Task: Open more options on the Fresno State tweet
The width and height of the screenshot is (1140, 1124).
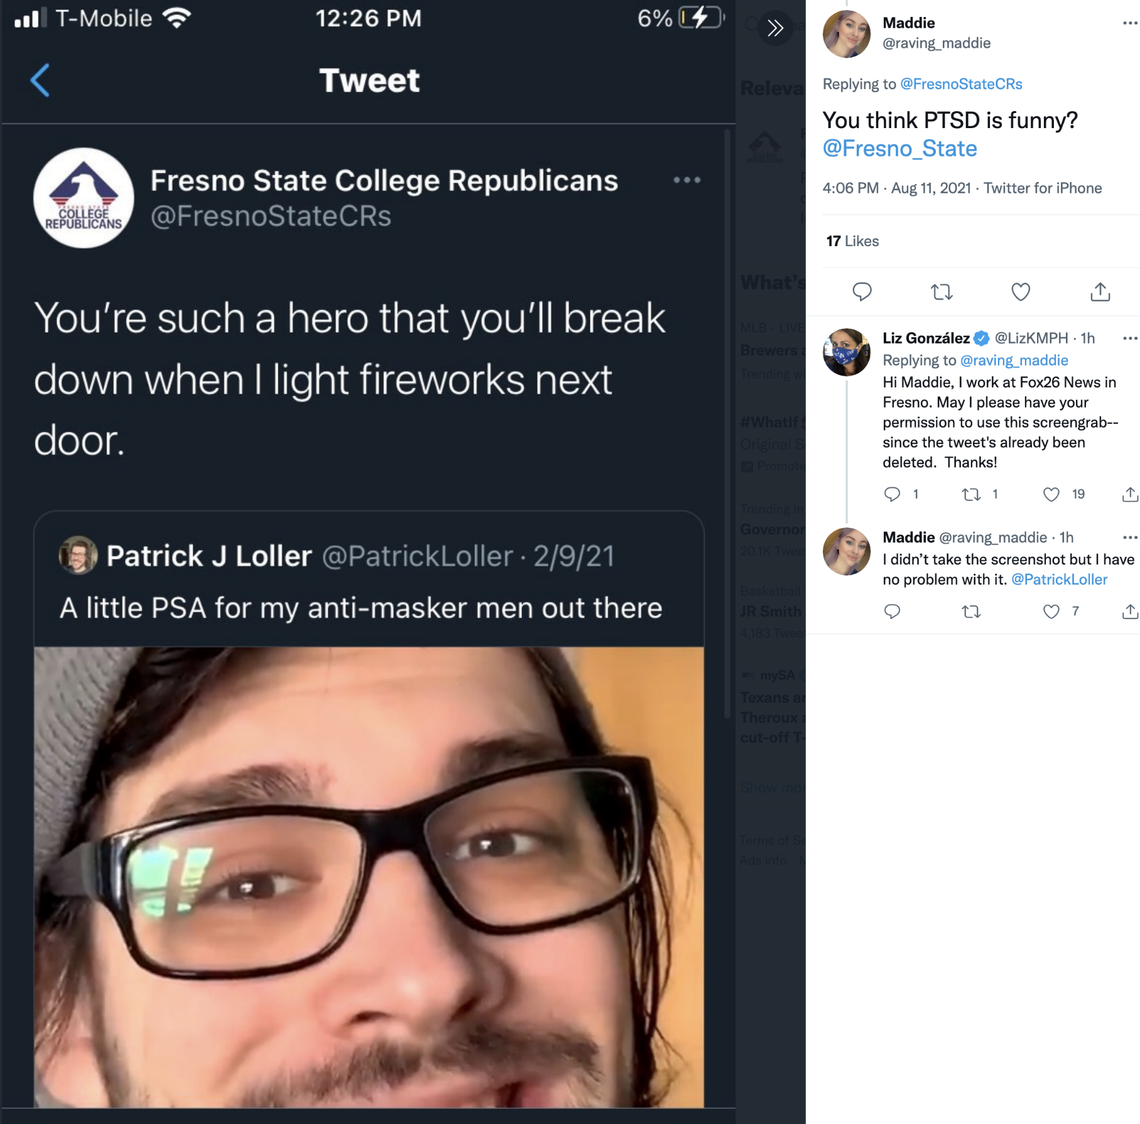Action: (x=687, y=180)
